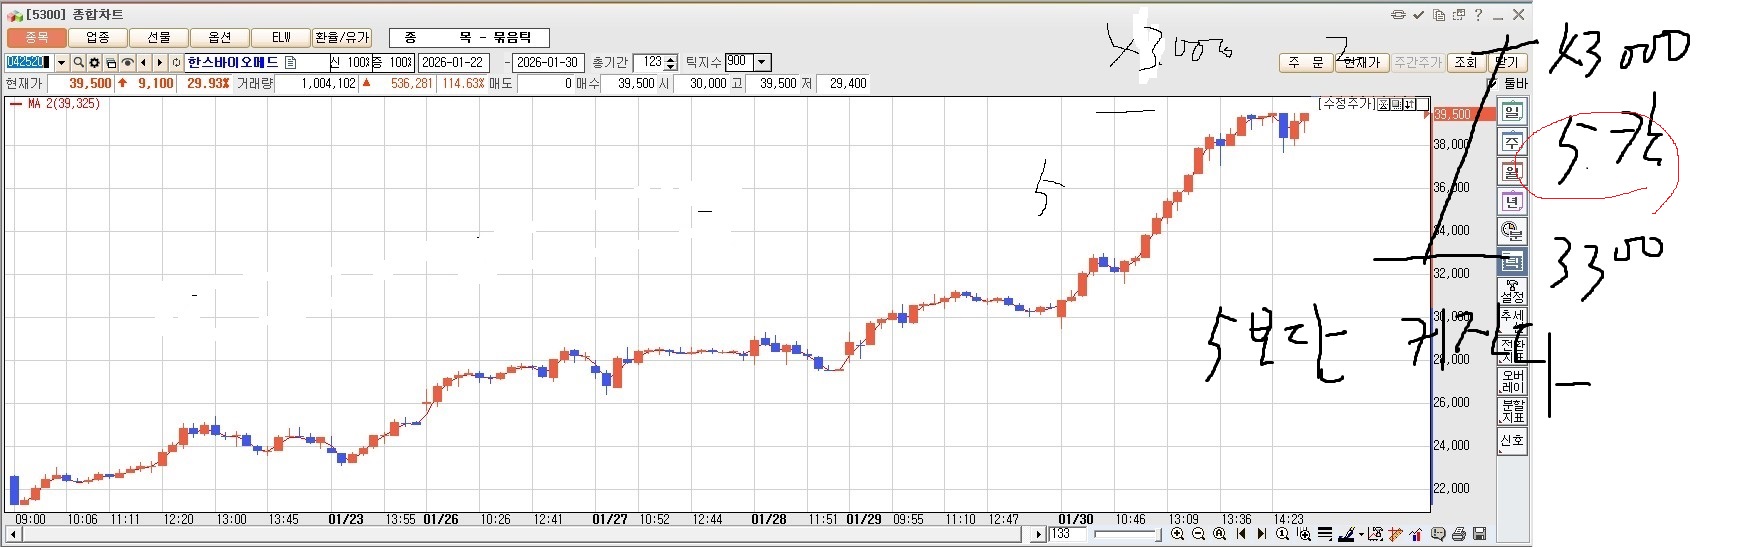Viewport: 1743px width, 547px height.
Task: Click the zoom in magnifier icon
Action: 1177,534
